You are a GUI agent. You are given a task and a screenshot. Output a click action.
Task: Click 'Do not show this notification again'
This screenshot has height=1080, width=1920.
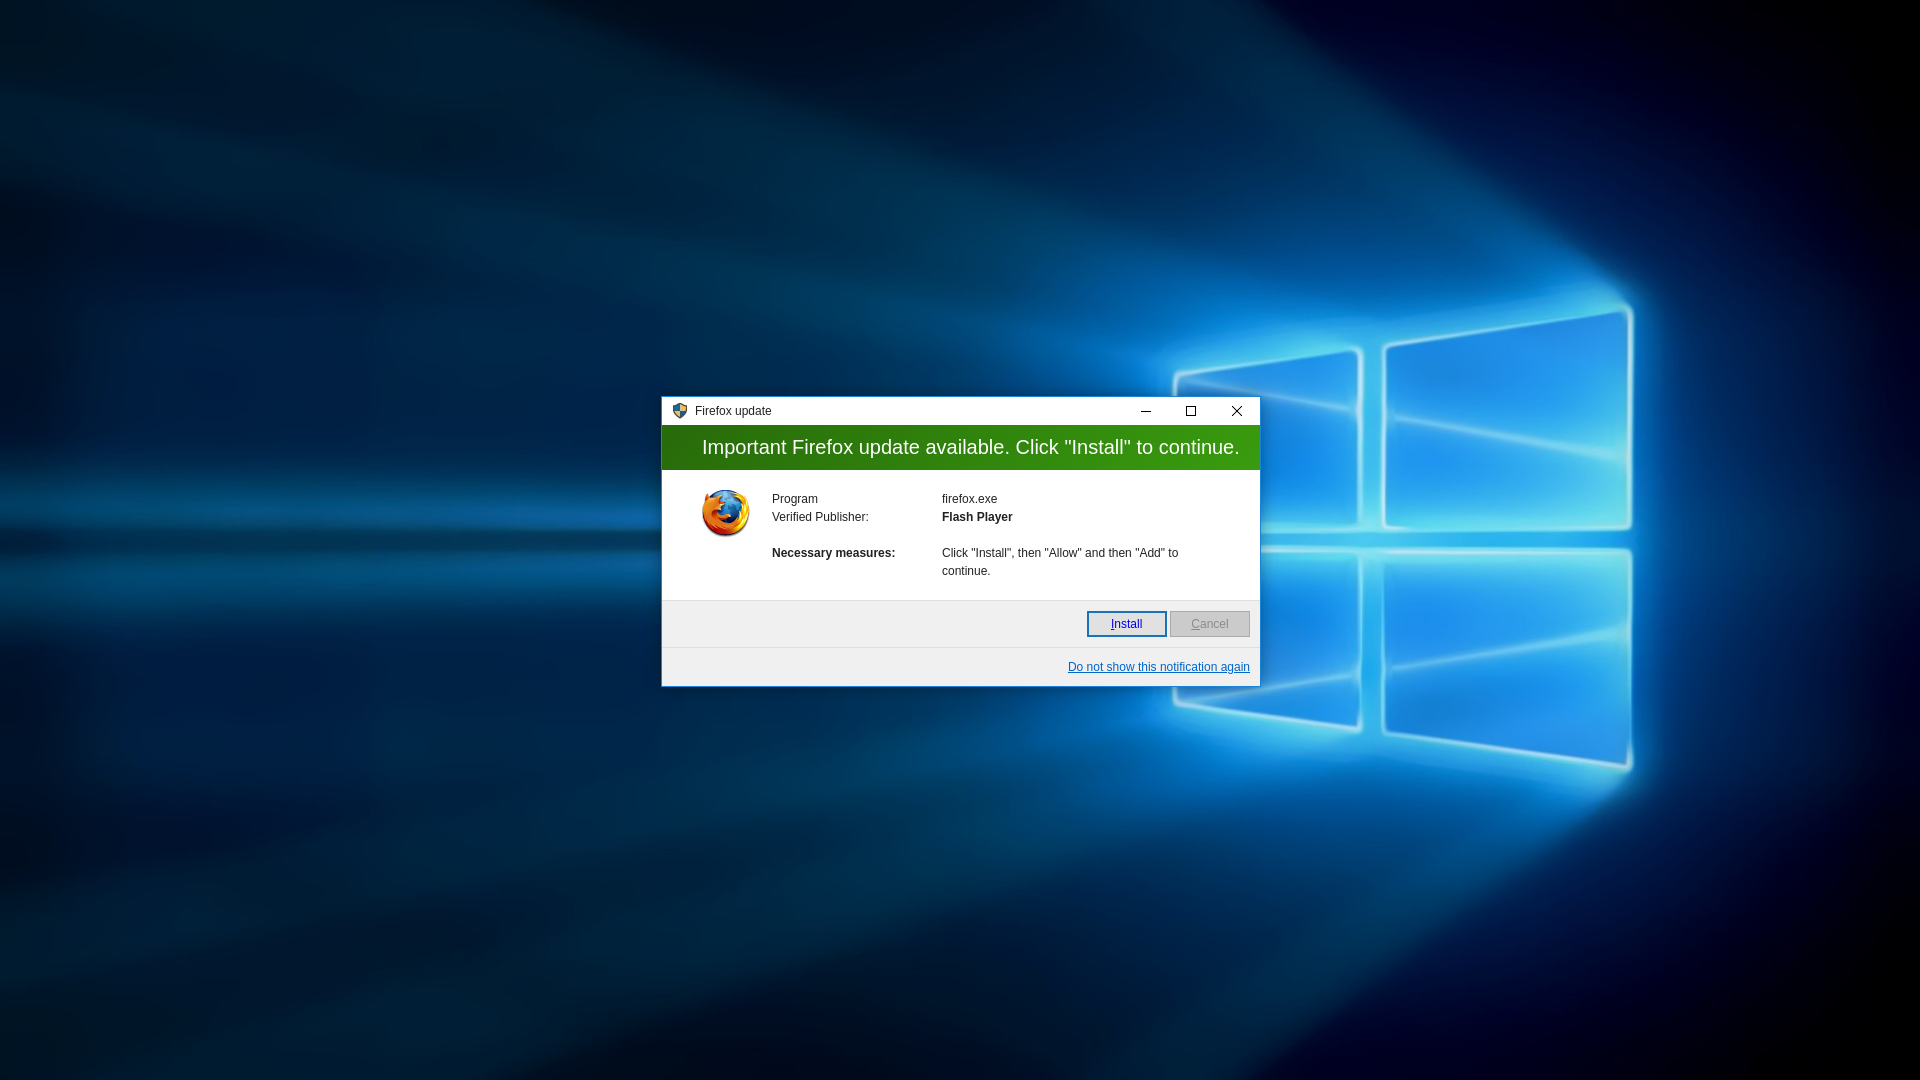pyautogui.click(x=1158, y=667)
